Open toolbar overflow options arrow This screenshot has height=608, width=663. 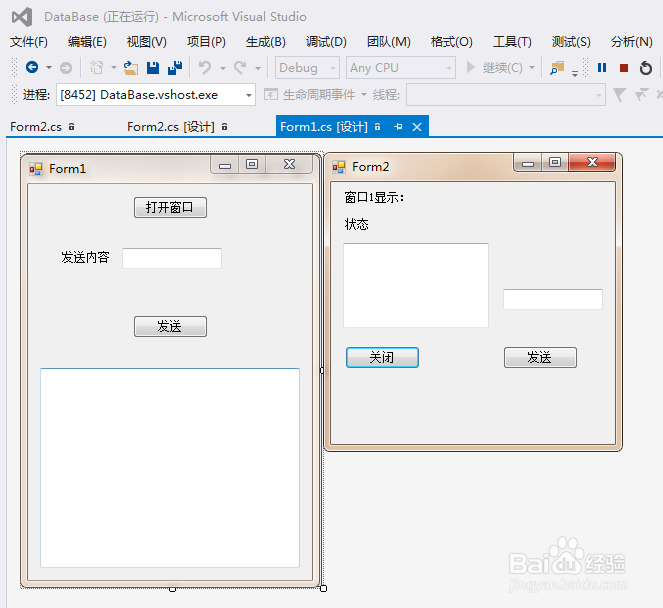[x=575, y=74]
